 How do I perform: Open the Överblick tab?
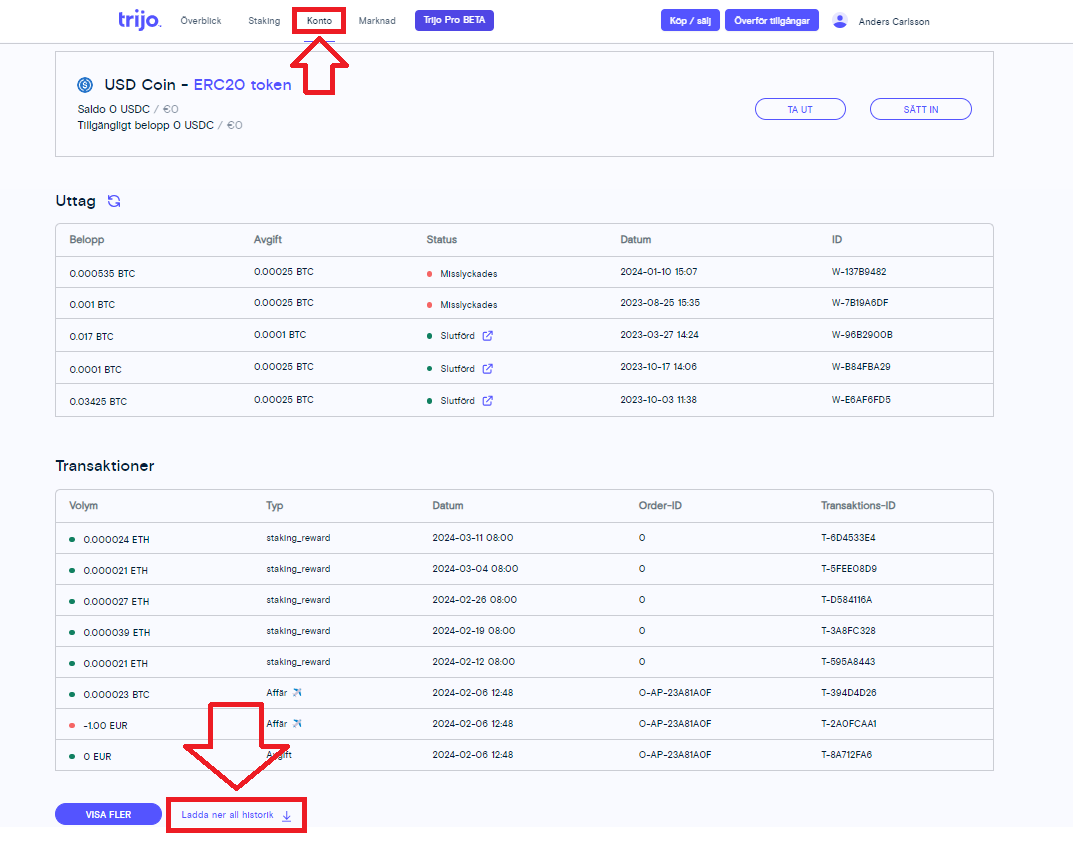[x=201, y=21]
